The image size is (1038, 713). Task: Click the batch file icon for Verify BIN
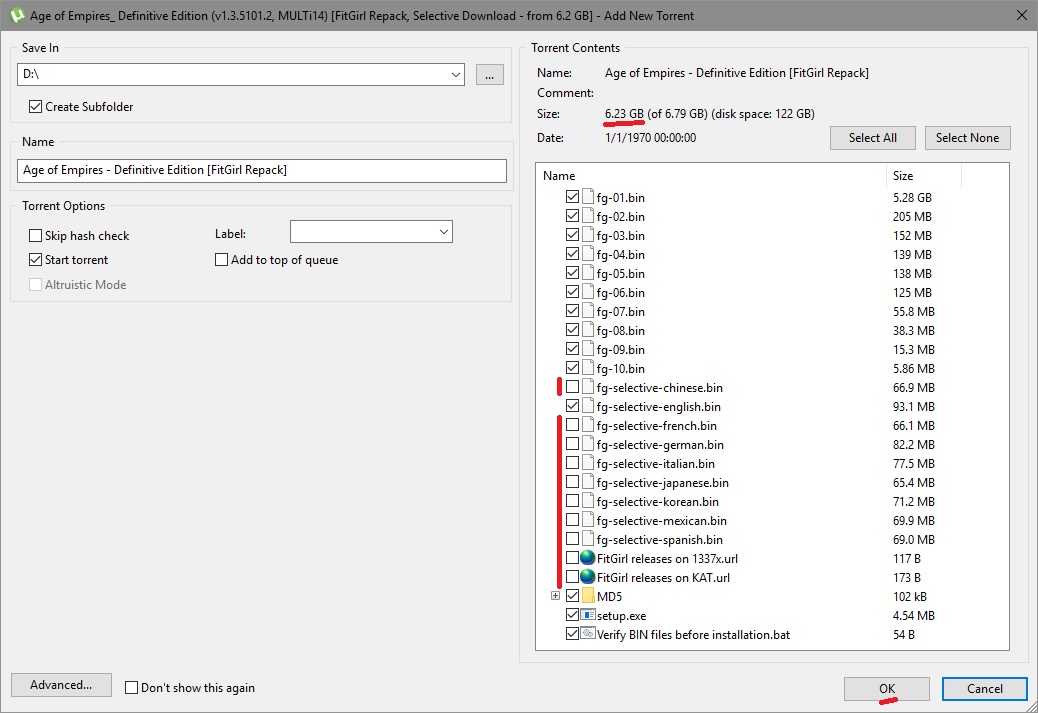pyautogui.click(x=588, y=634)
